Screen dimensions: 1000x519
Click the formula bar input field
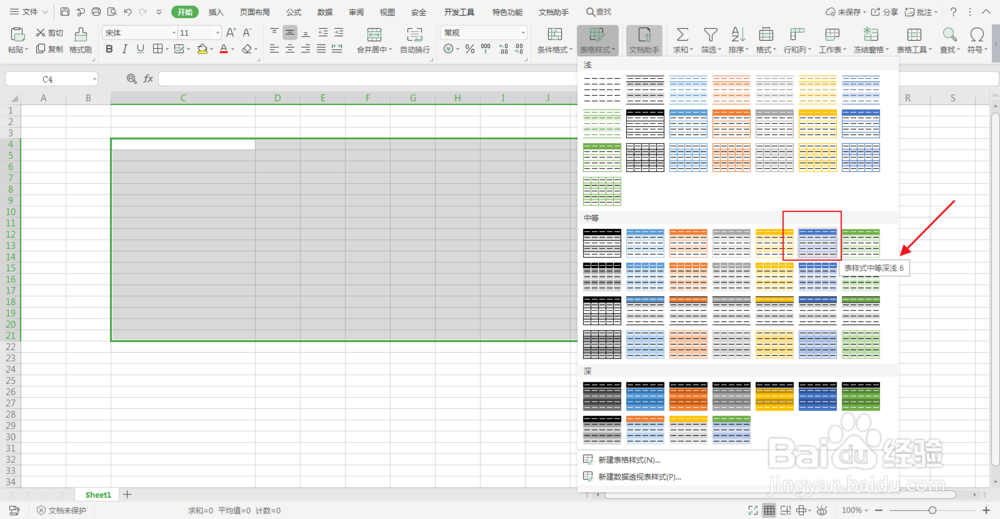577,78
